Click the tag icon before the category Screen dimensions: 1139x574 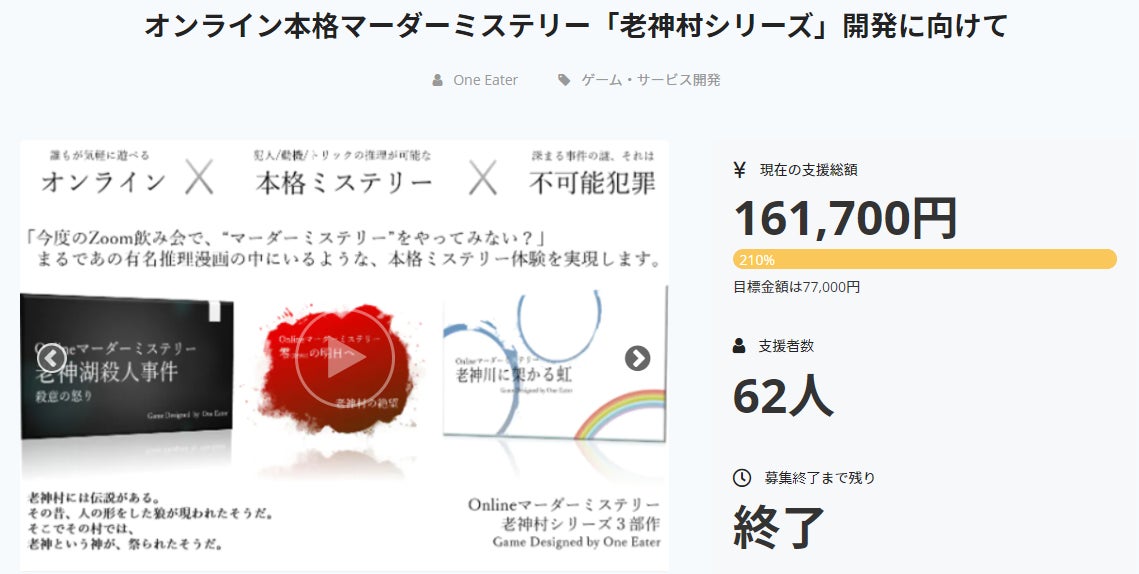tap(565, 80)
